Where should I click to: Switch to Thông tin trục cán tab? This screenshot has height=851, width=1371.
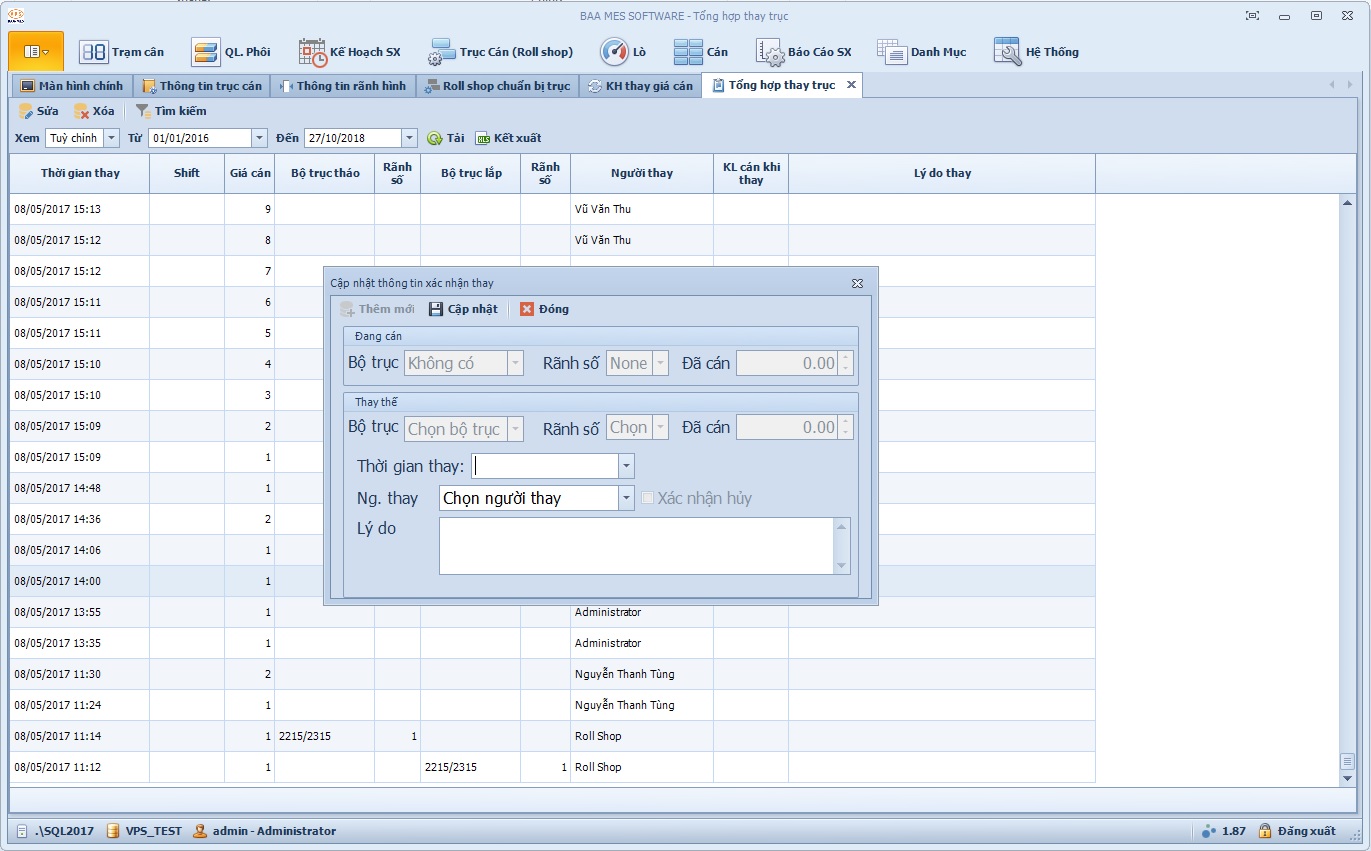point(202,86)
